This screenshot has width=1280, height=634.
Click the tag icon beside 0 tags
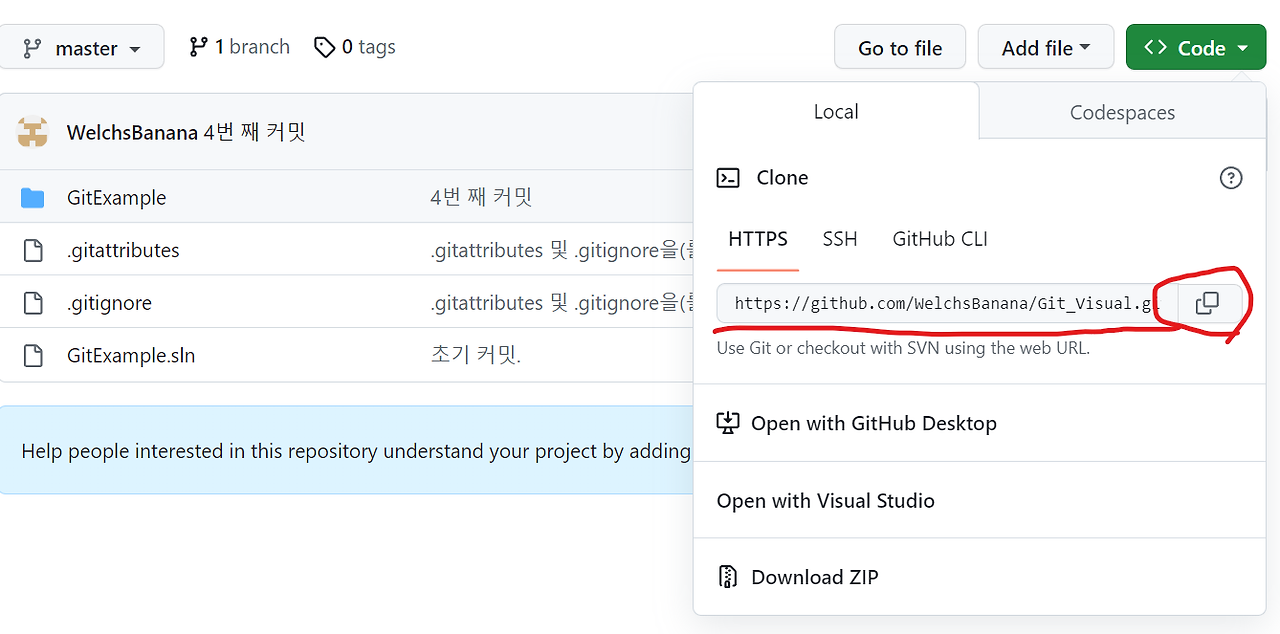[324, 47]
